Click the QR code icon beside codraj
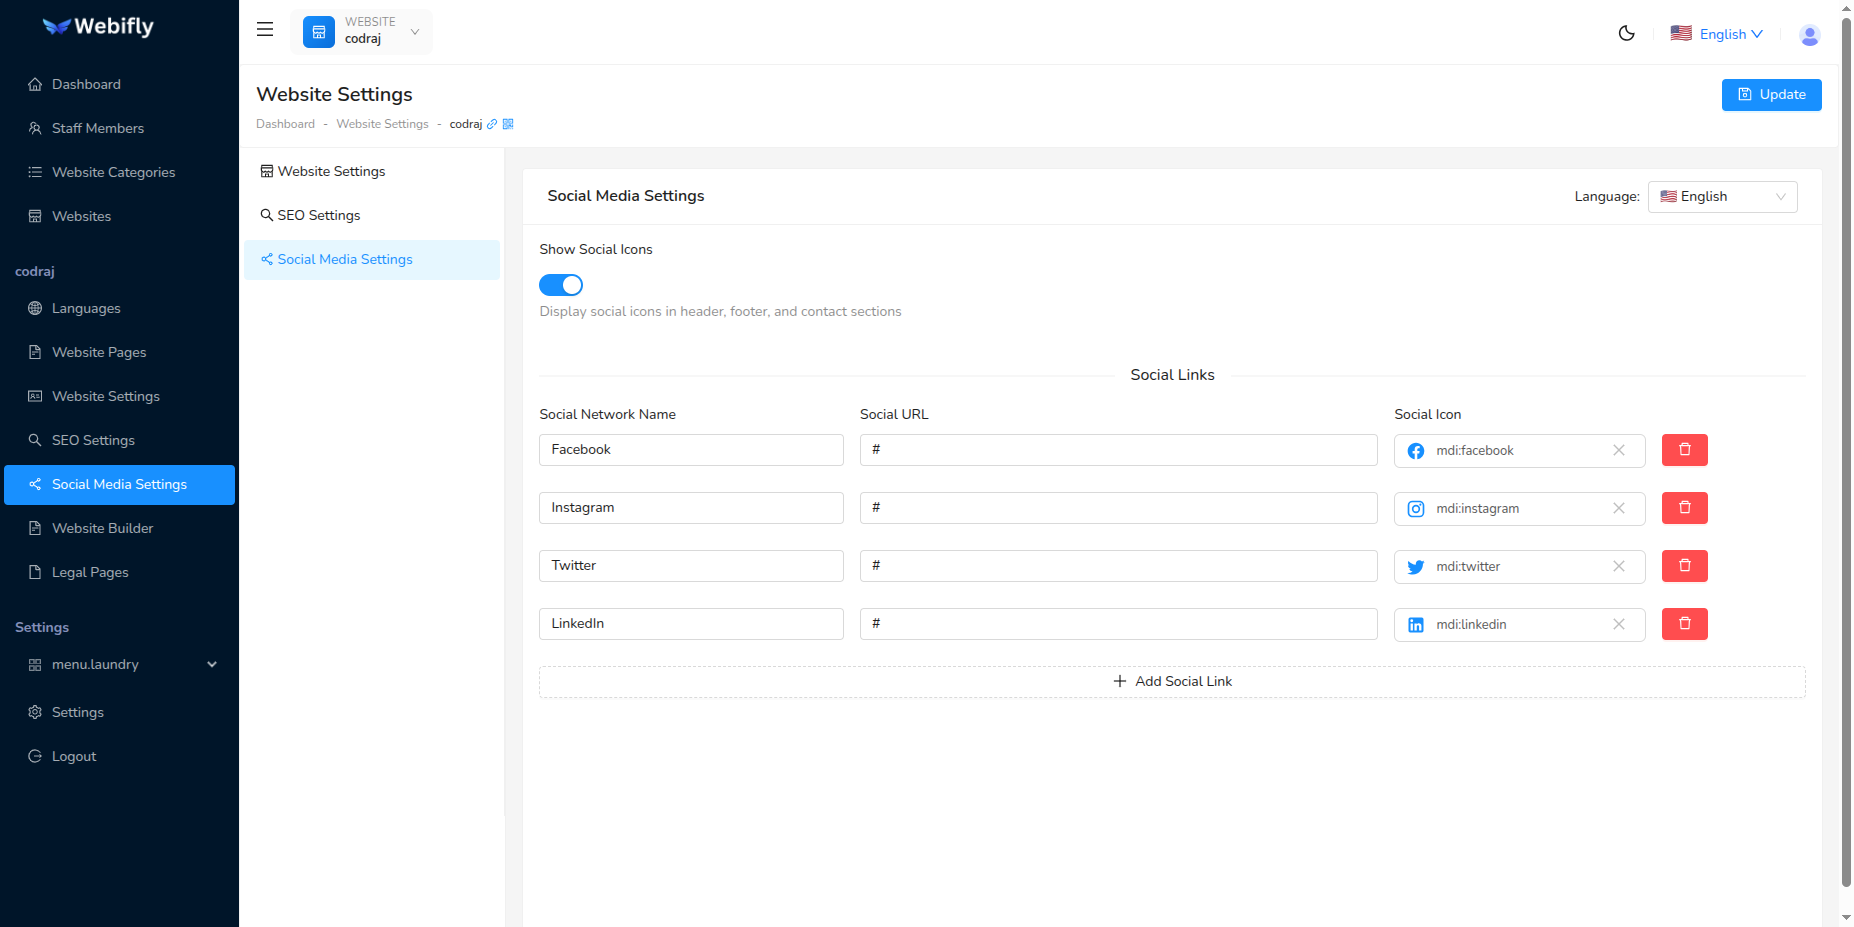 click(x=508, y=124)
